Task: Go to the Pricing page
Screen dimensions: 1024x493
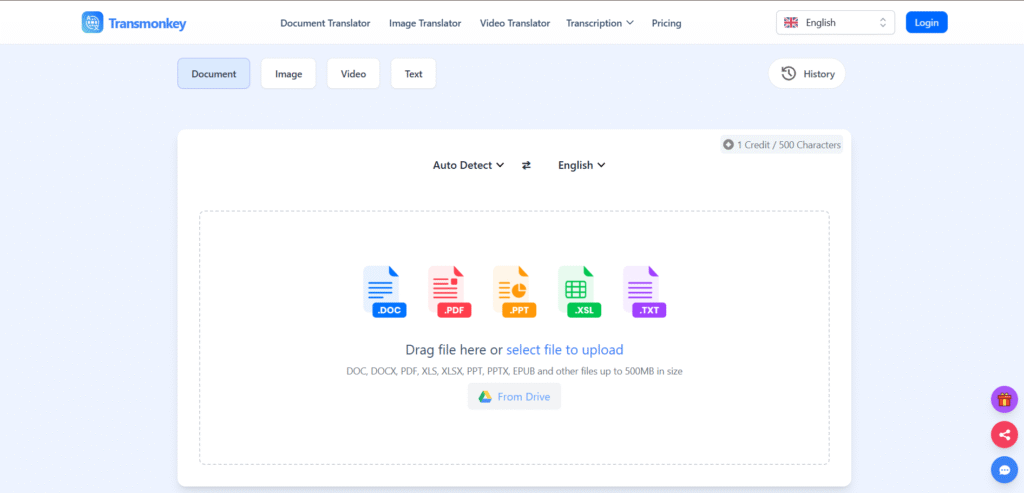Action: tap(666, 23)
